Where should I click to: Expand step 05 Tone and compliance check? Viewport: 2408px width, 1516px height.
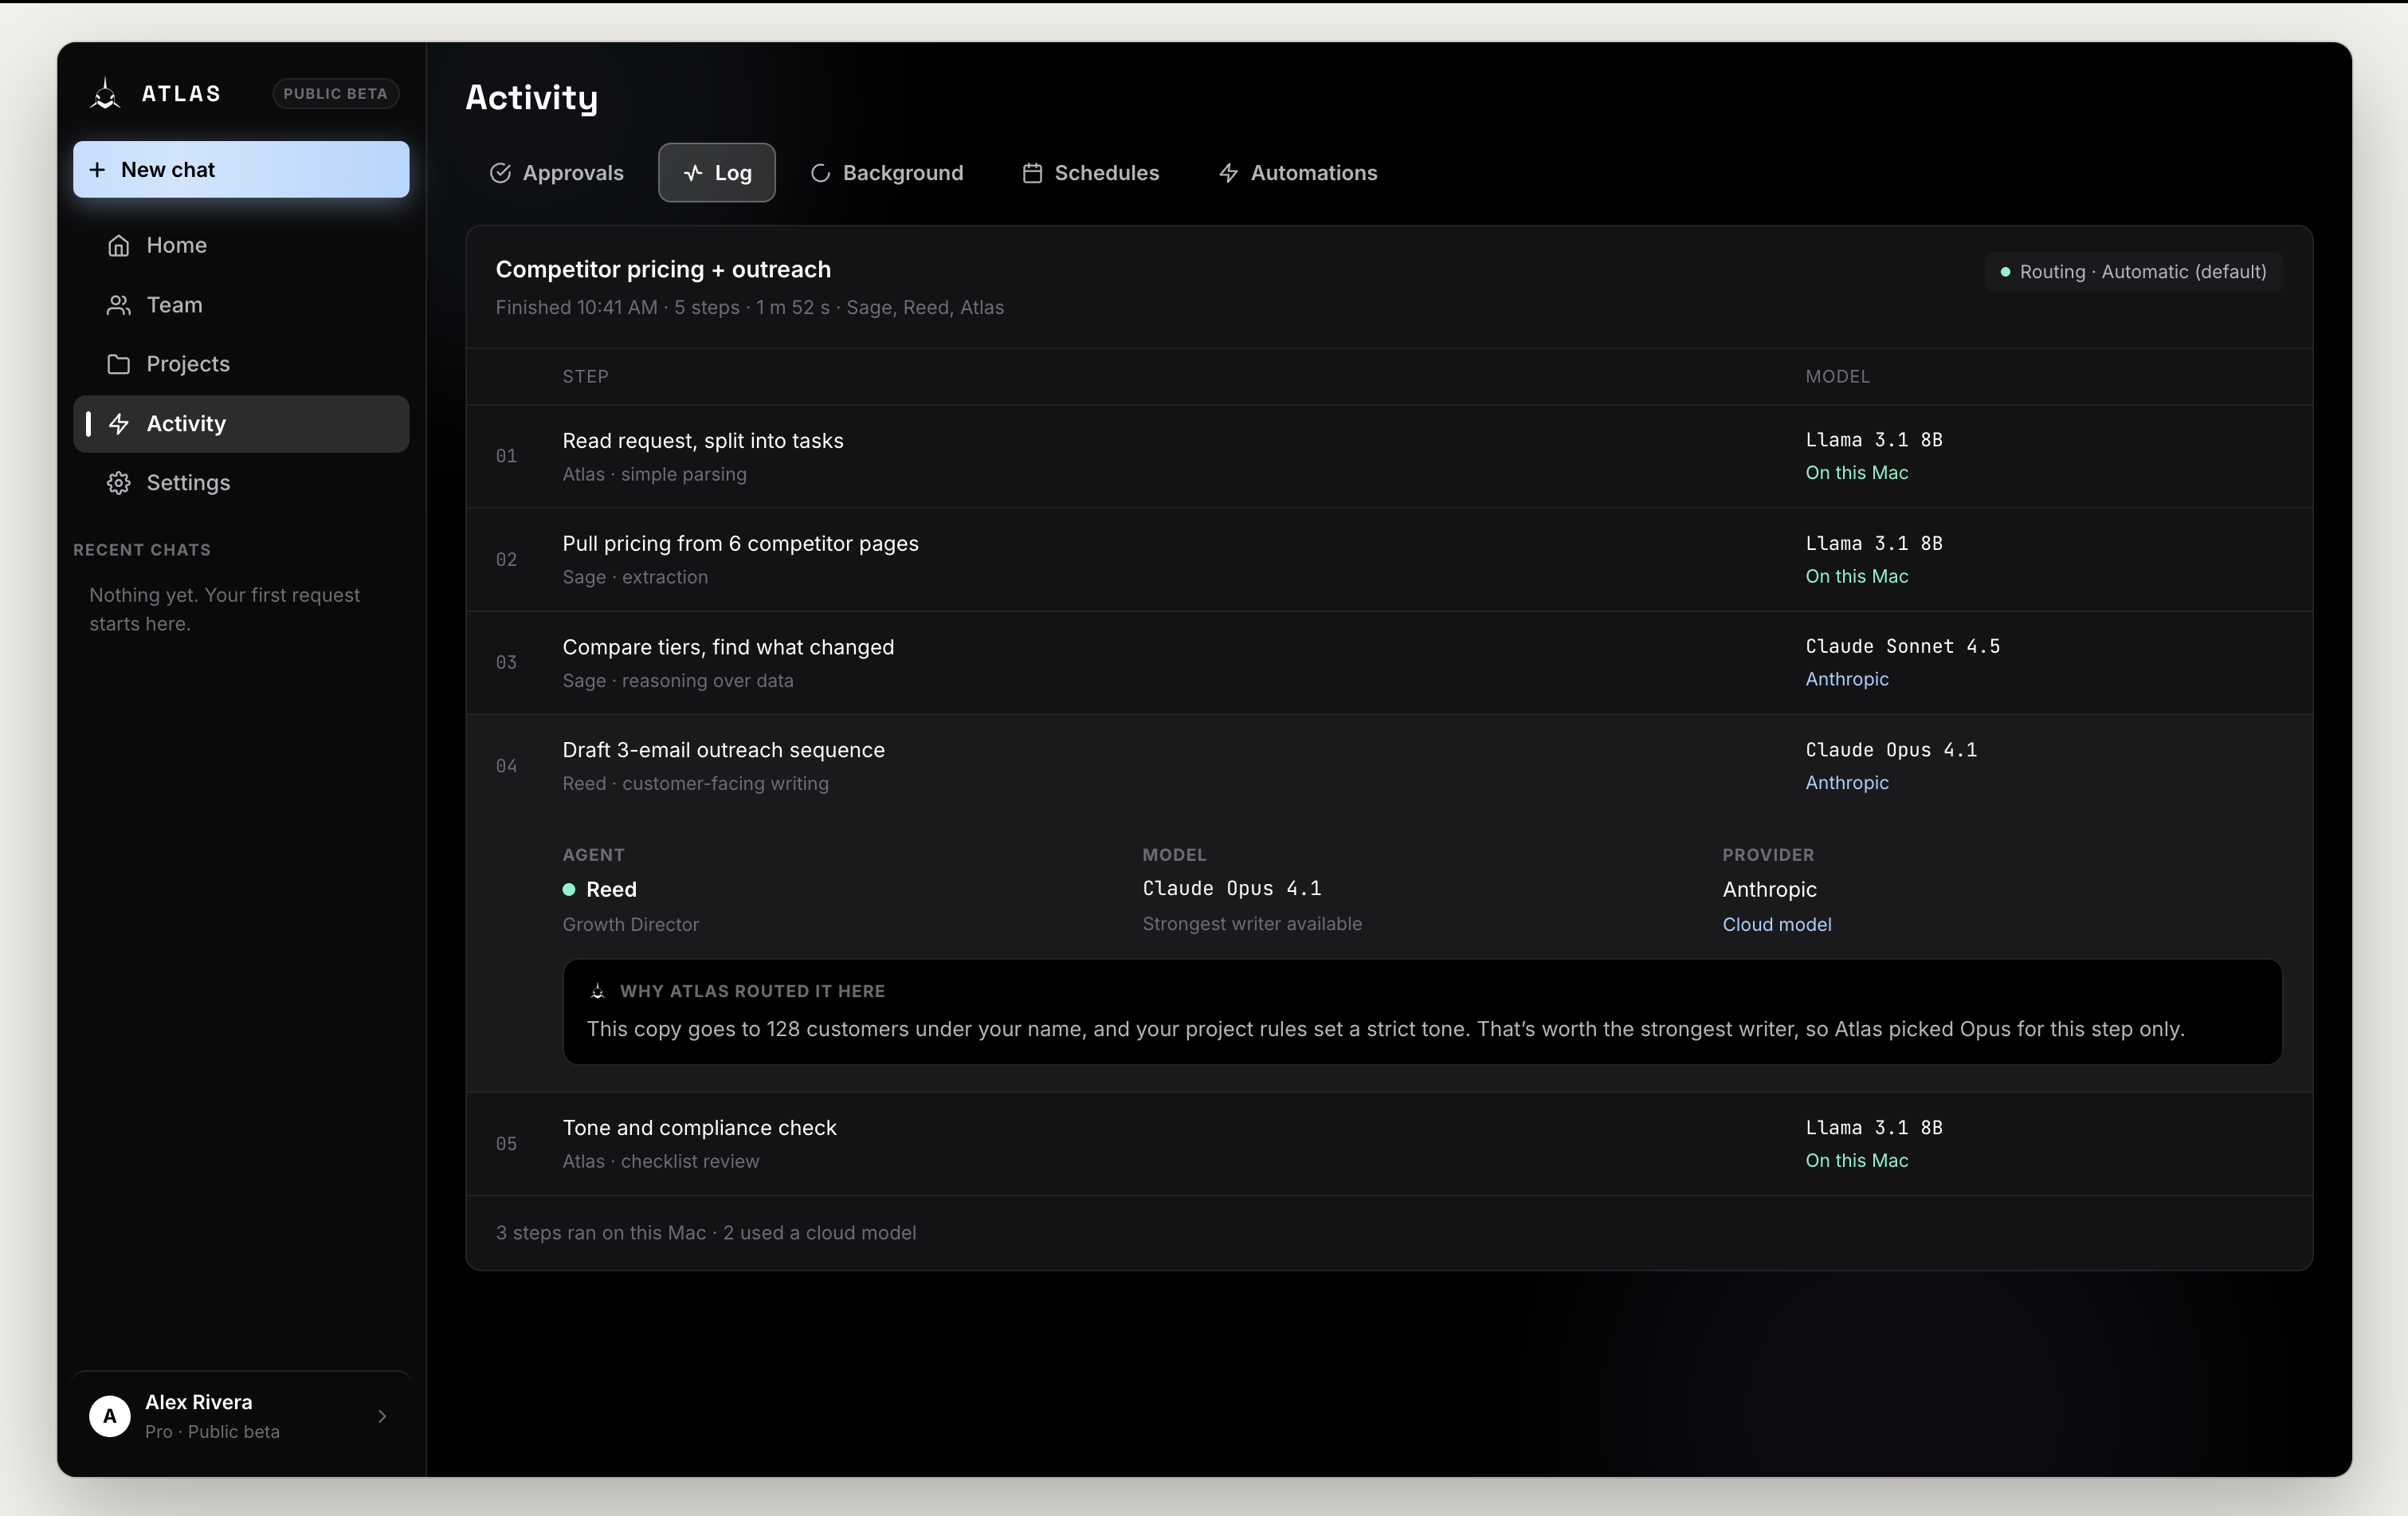1389,1143
